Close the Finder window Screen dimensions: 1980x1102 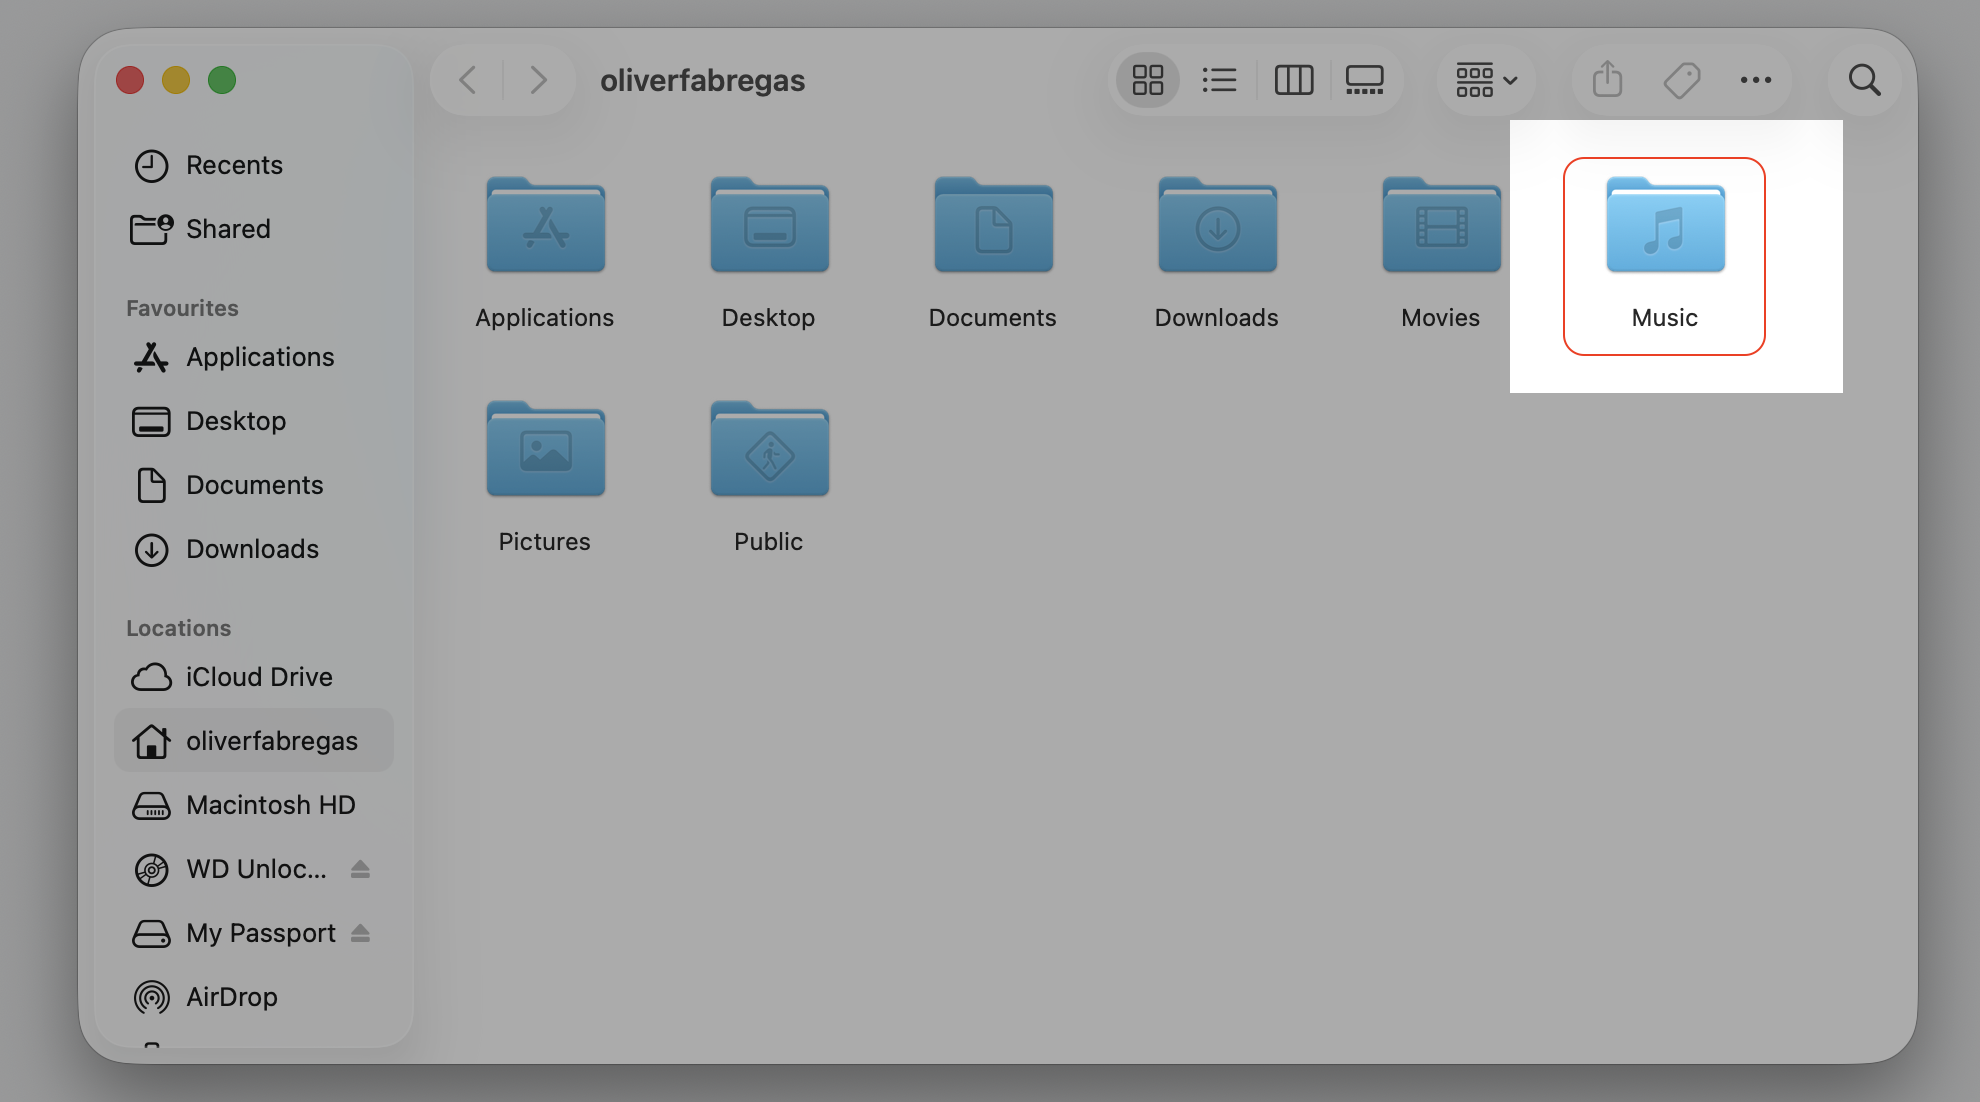tap(130, 80)
